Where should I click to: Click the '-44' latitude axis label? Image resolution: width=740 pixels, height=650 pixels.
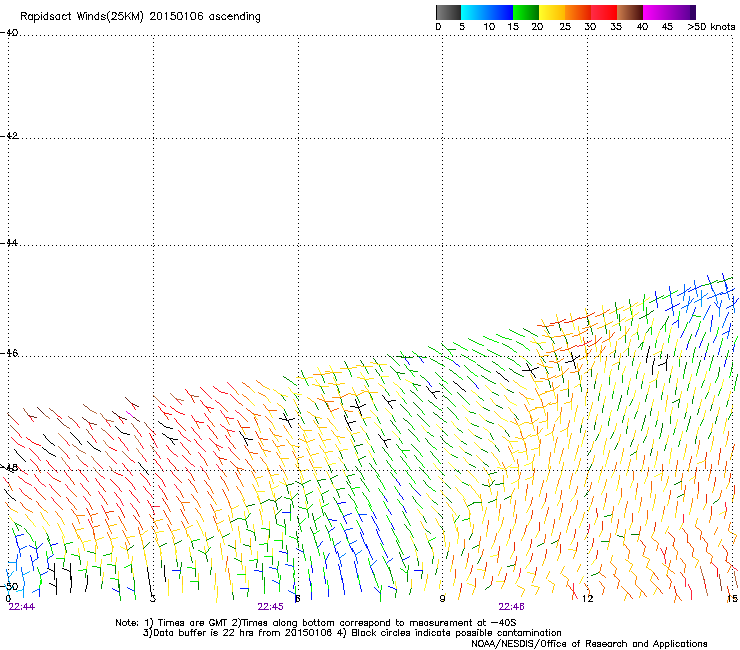pos(9,243)
